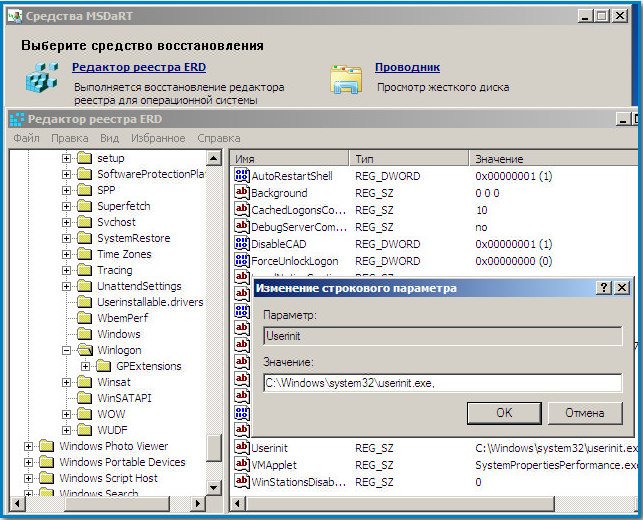Select the AutoRestartShell DWORD value icon
The width and height of the screenshot is (643, 520).
(241, 176)
